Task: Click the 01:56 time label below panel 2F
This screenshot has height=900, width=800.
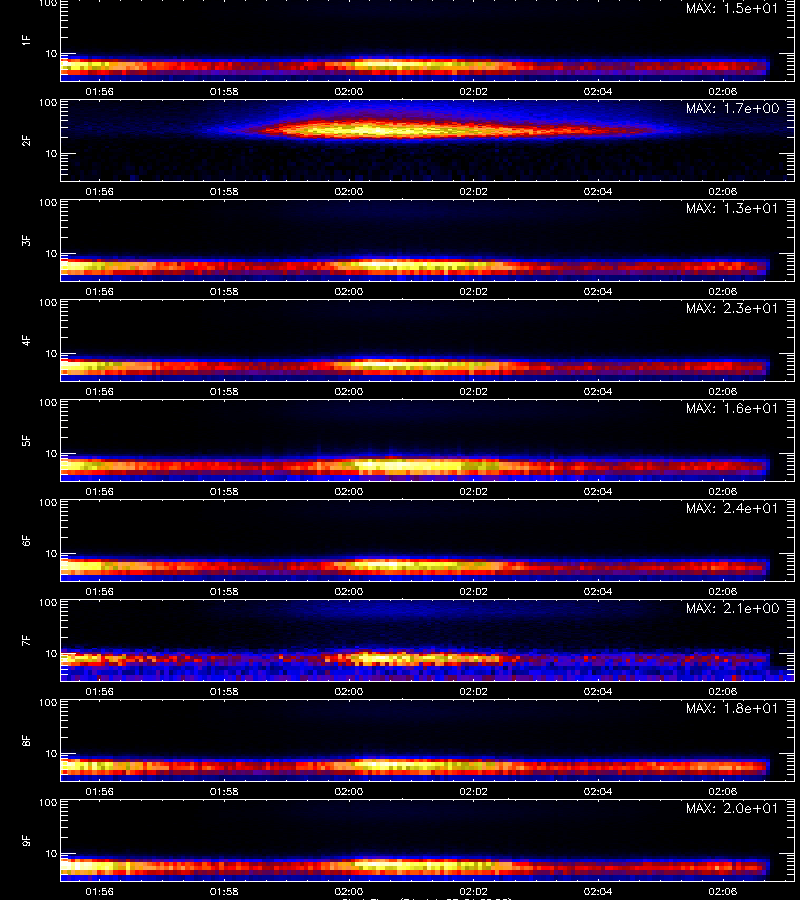Action: [99, 192]
